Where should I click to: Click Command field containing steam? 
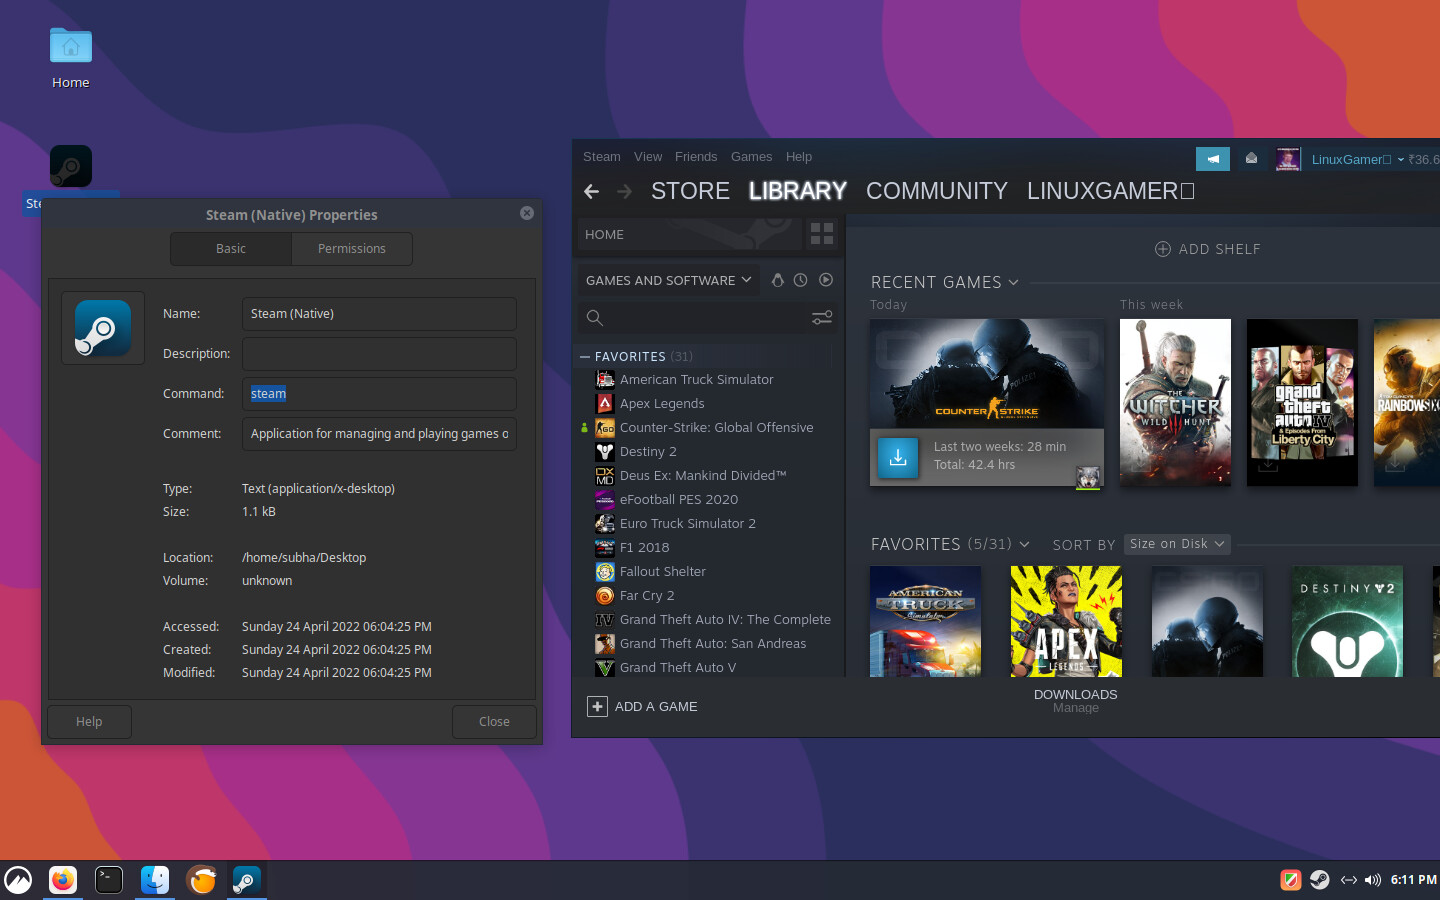[379, 394]
